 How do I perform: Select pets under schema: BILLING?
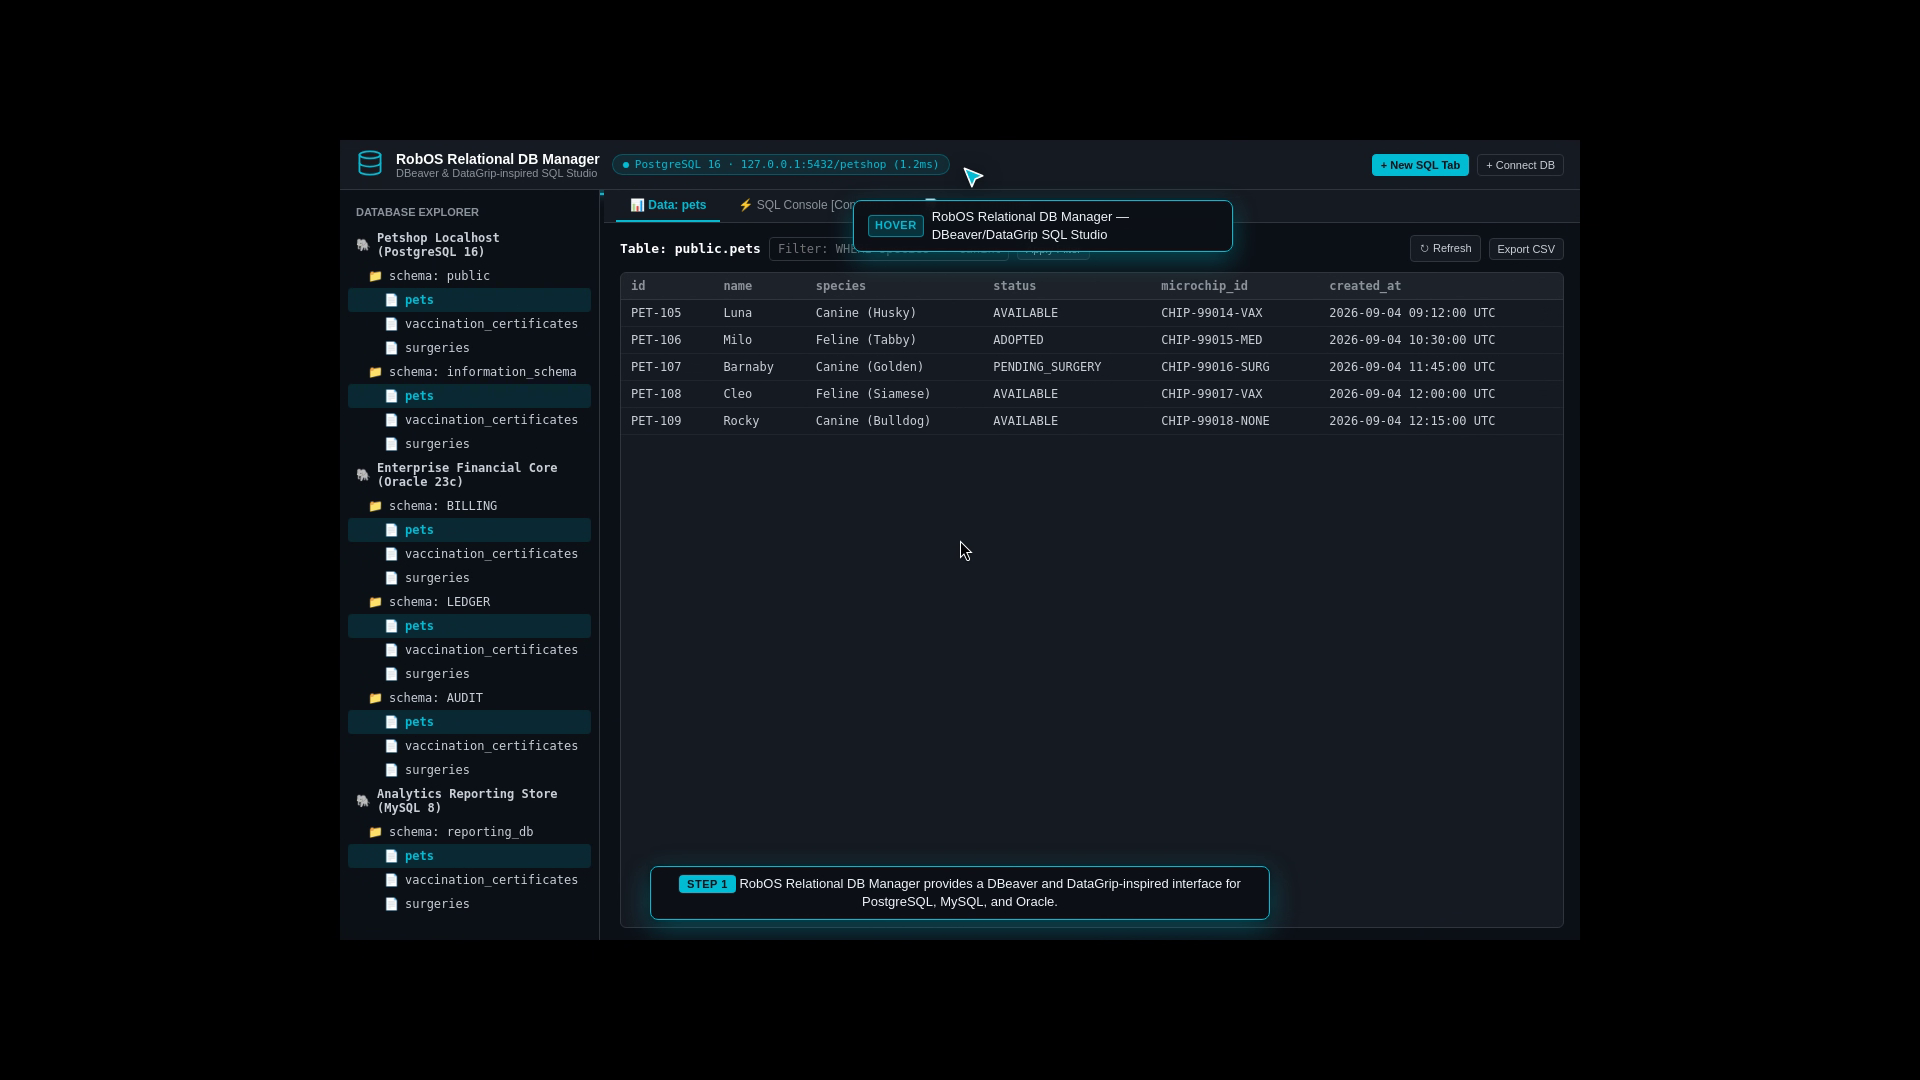469,530
